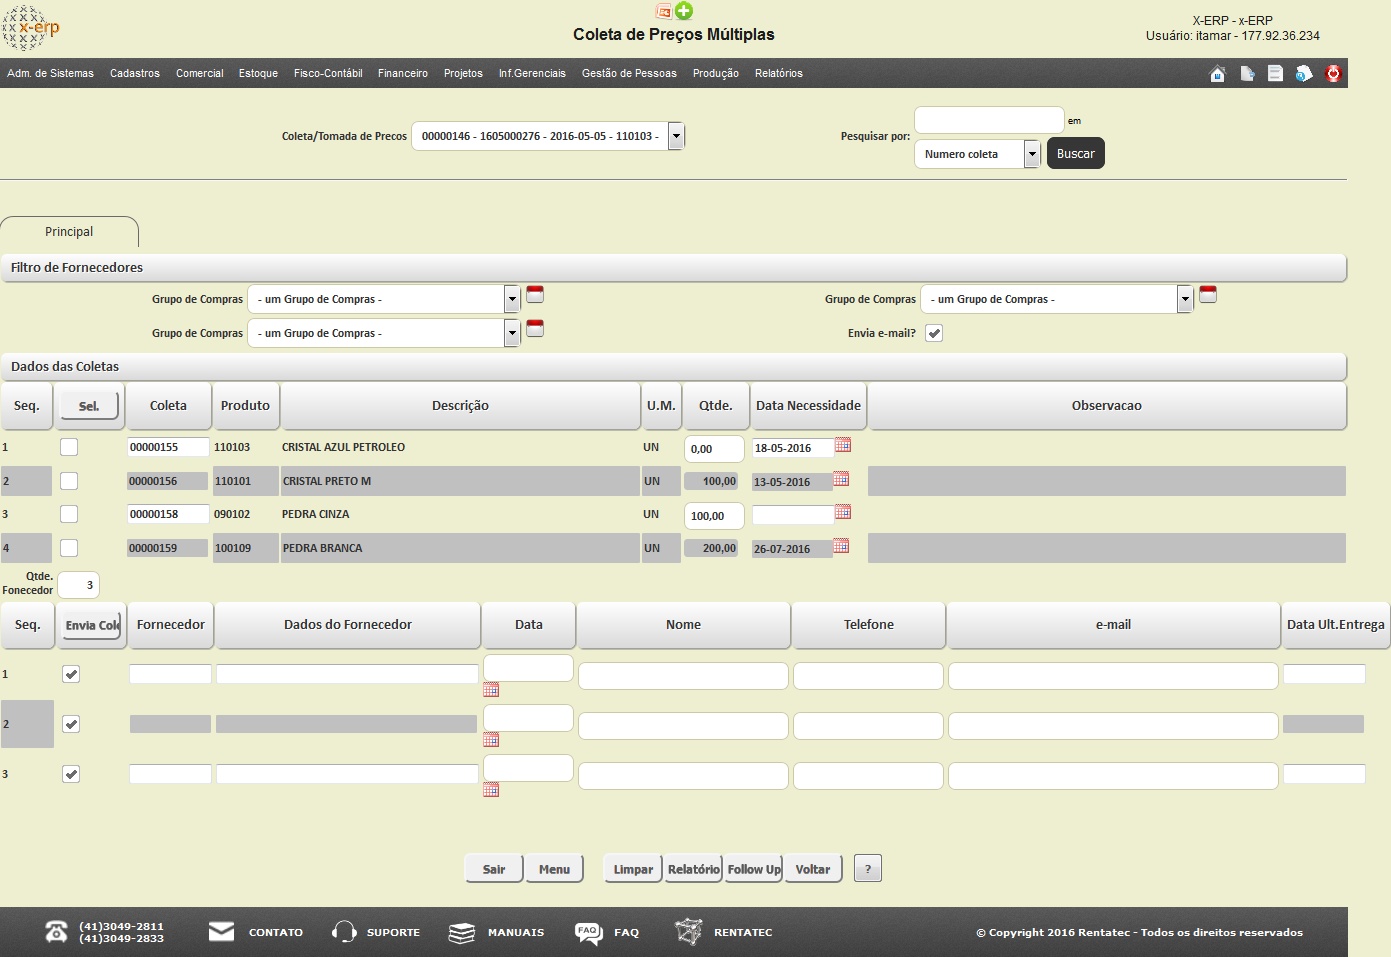Open the Fisco-Contábil menu
1391x957 pixels.
point(328,73)
